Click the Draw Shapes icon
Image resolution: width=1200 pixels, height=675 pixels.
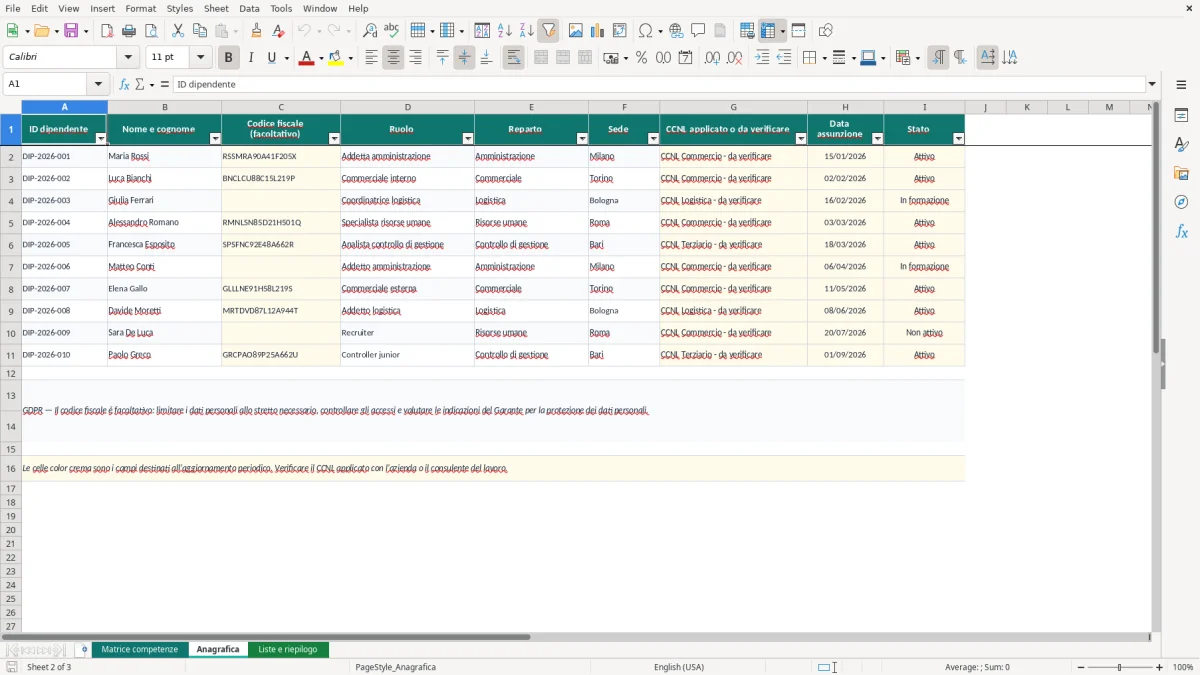click(826, 31)
